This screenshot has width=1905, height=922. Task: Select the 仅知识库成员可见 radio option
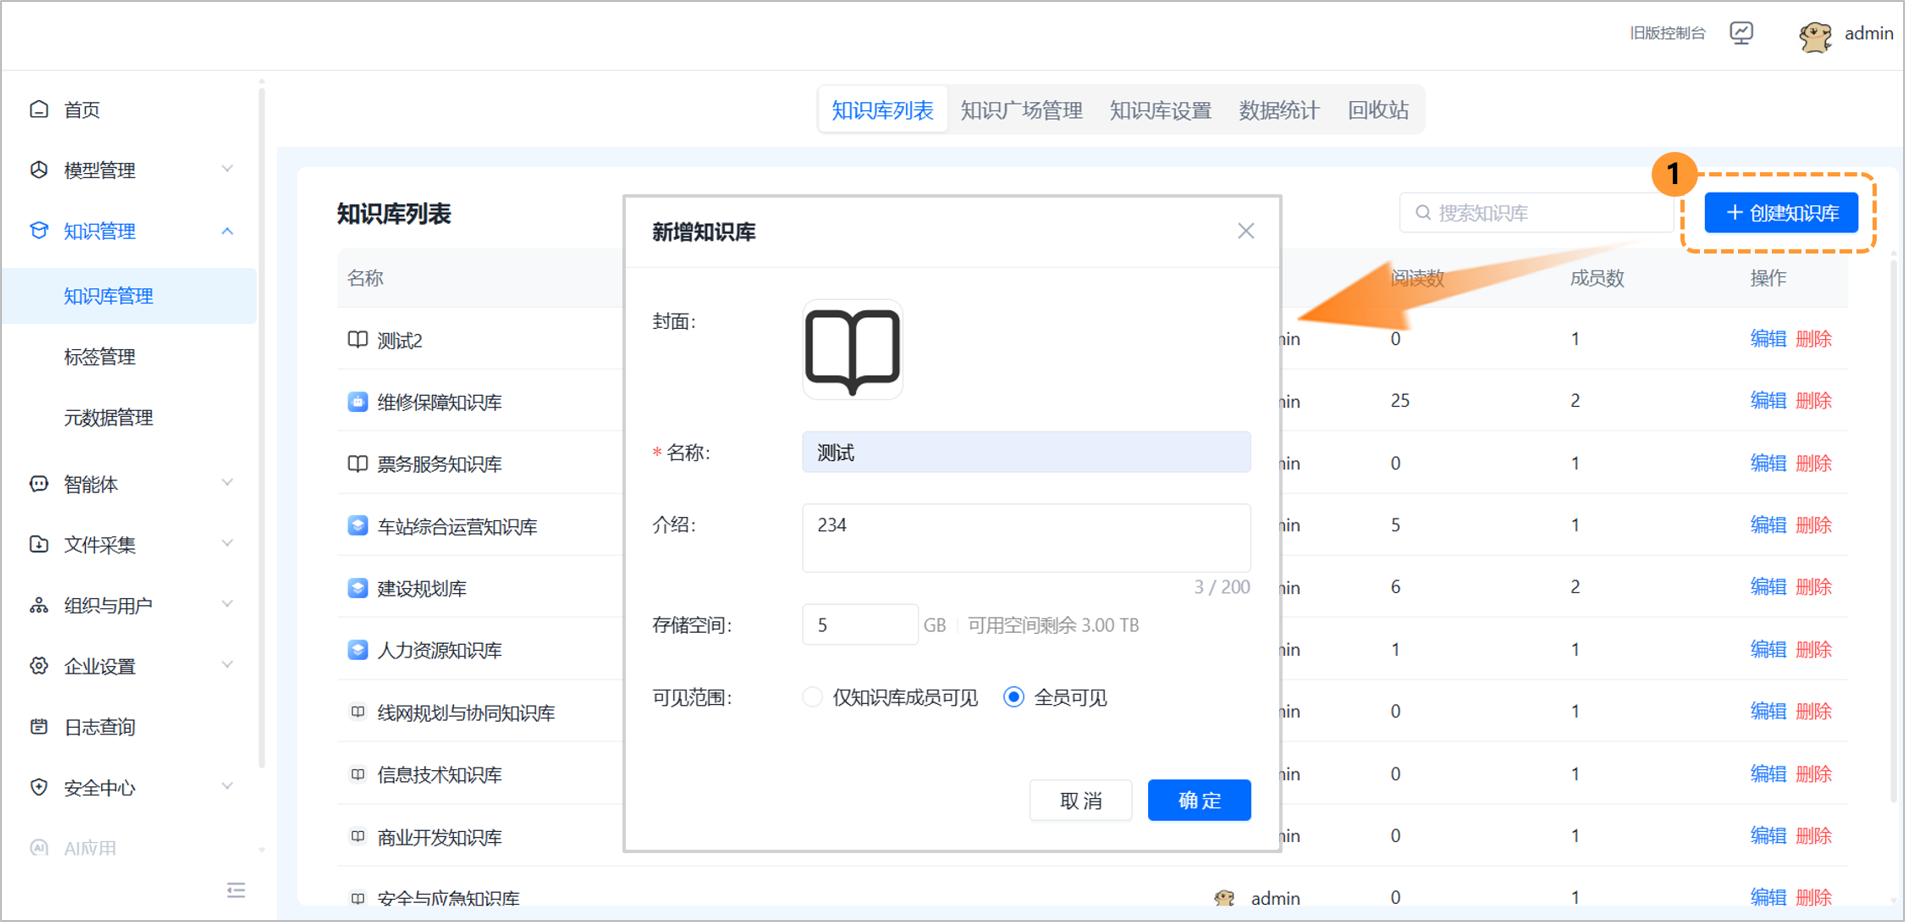point(812,697)
